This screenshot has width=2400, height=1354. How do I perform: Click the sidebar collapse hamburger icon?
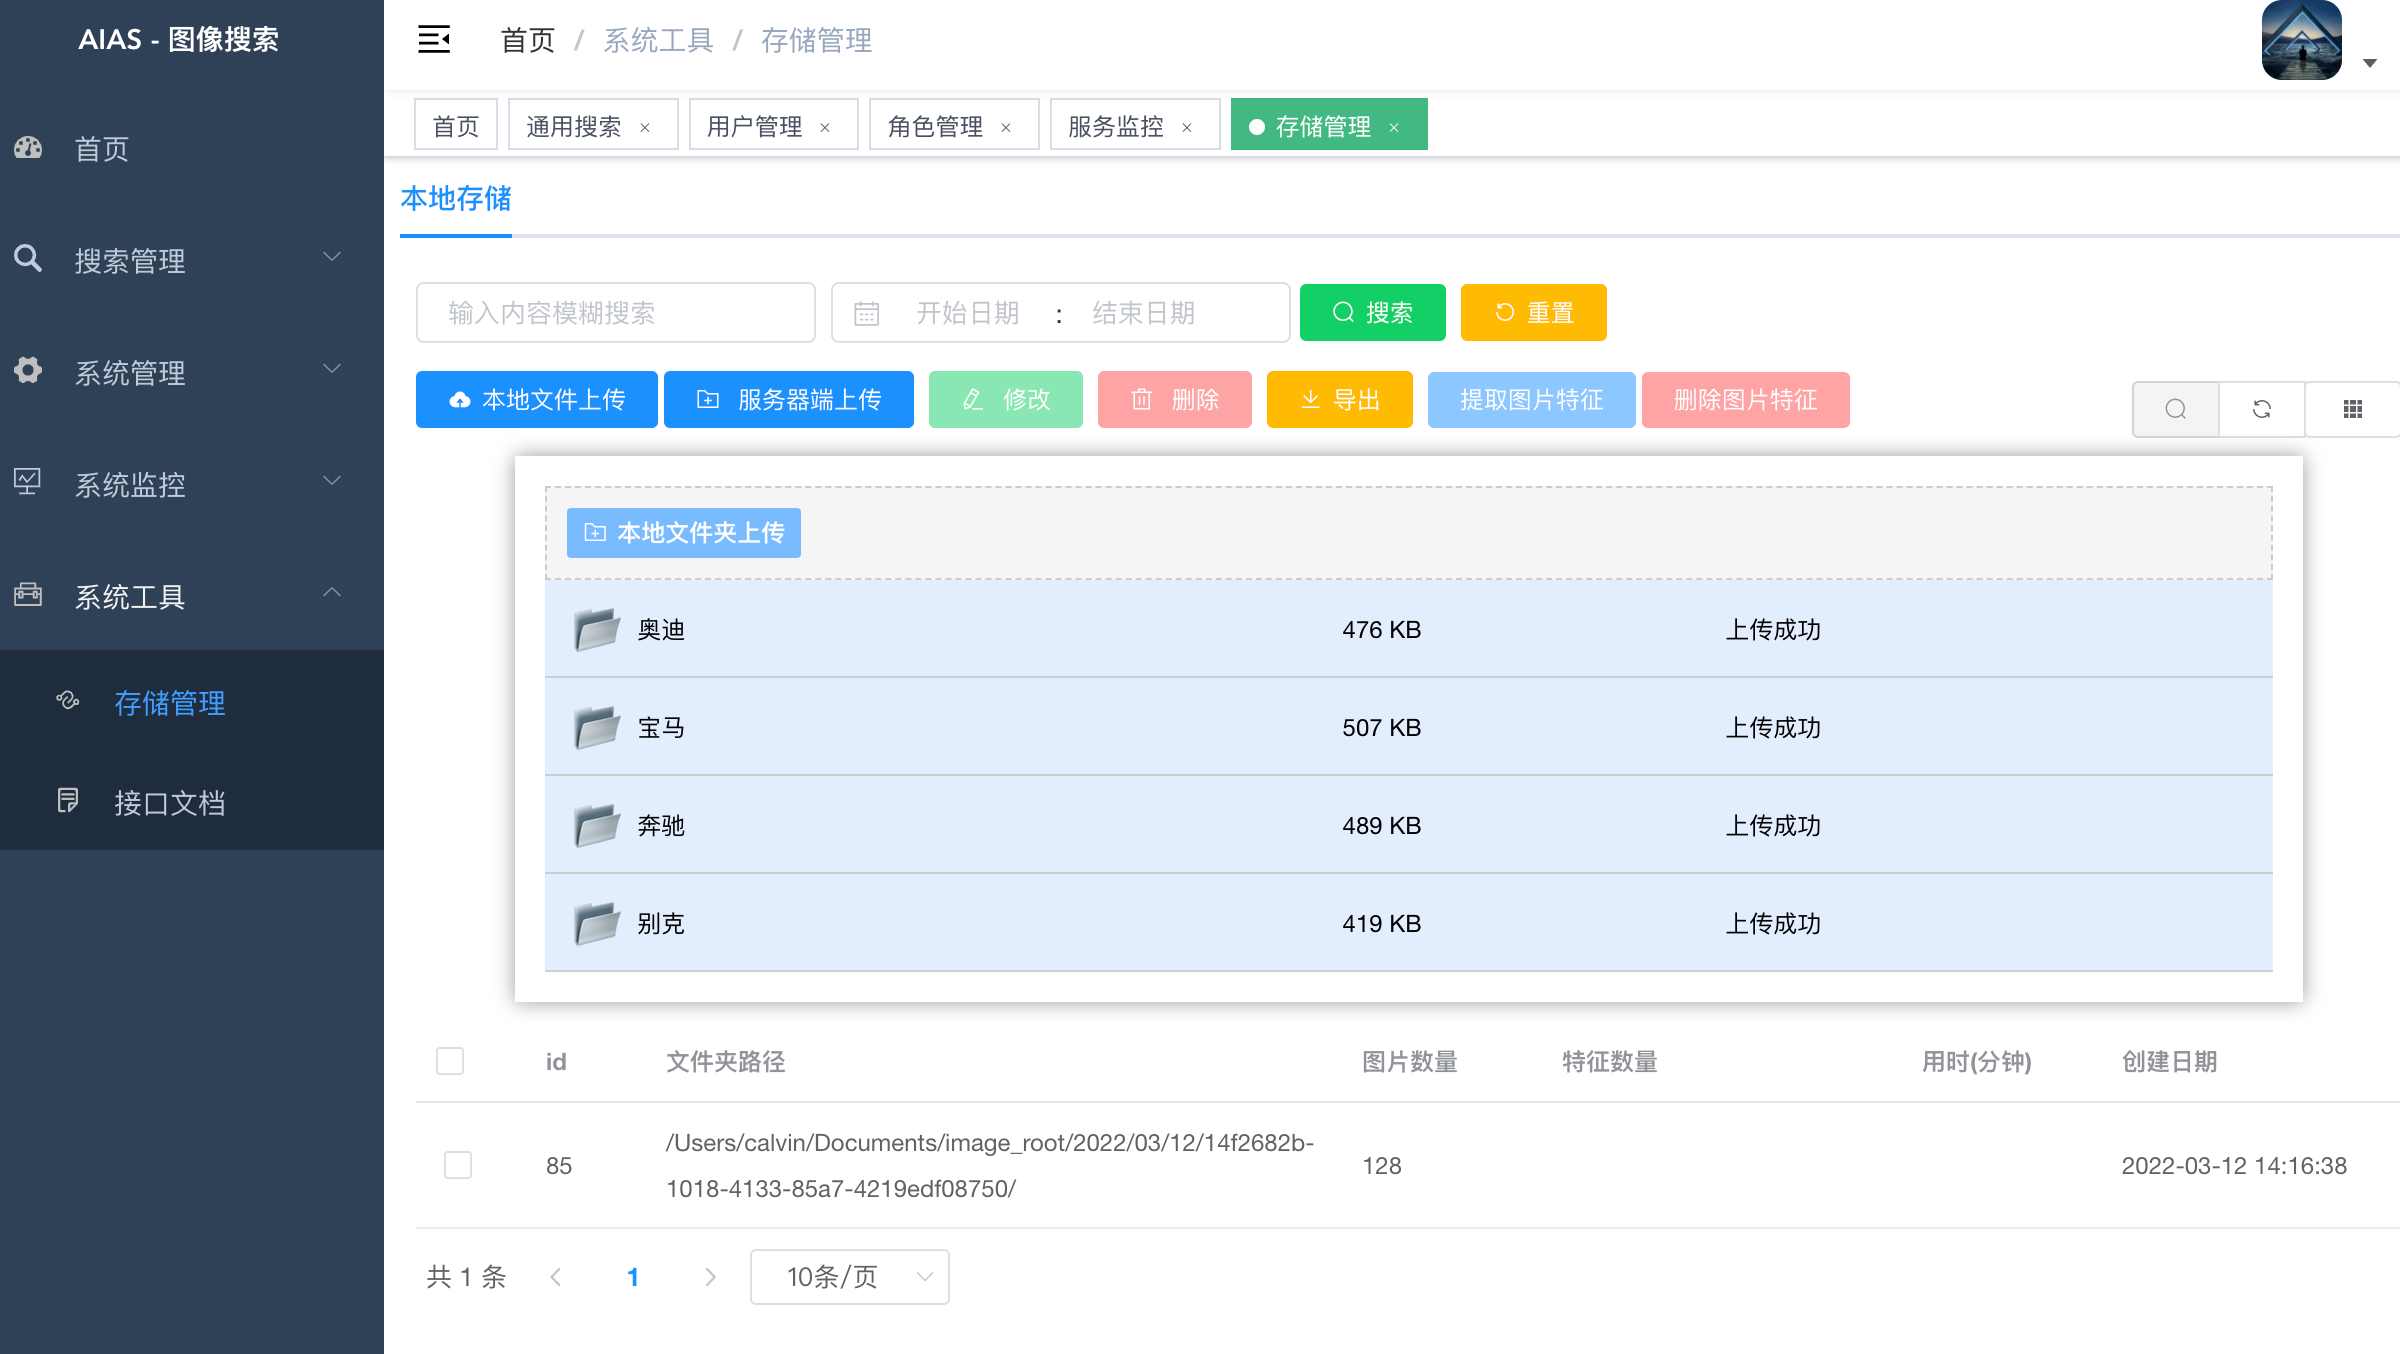[x=434, y=40]
